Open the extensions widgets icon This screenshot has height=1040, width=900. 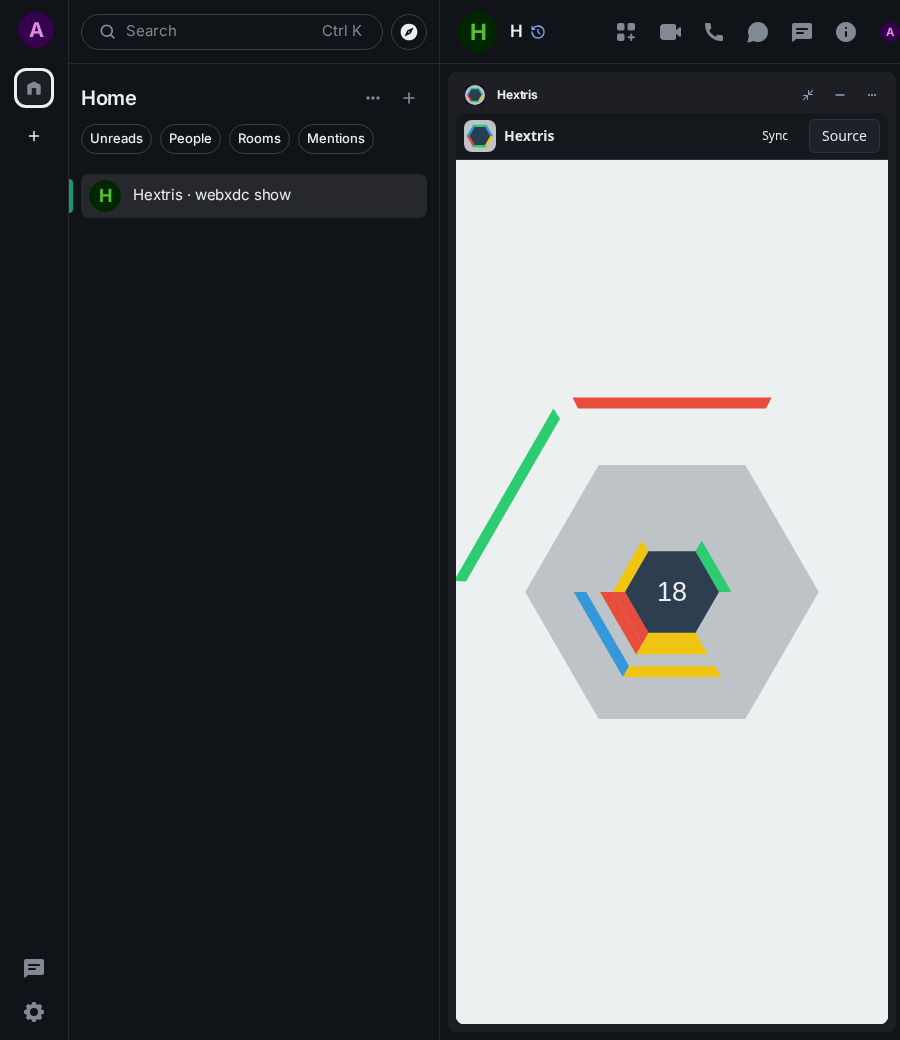pyautogui.click(x=625, y=32)
